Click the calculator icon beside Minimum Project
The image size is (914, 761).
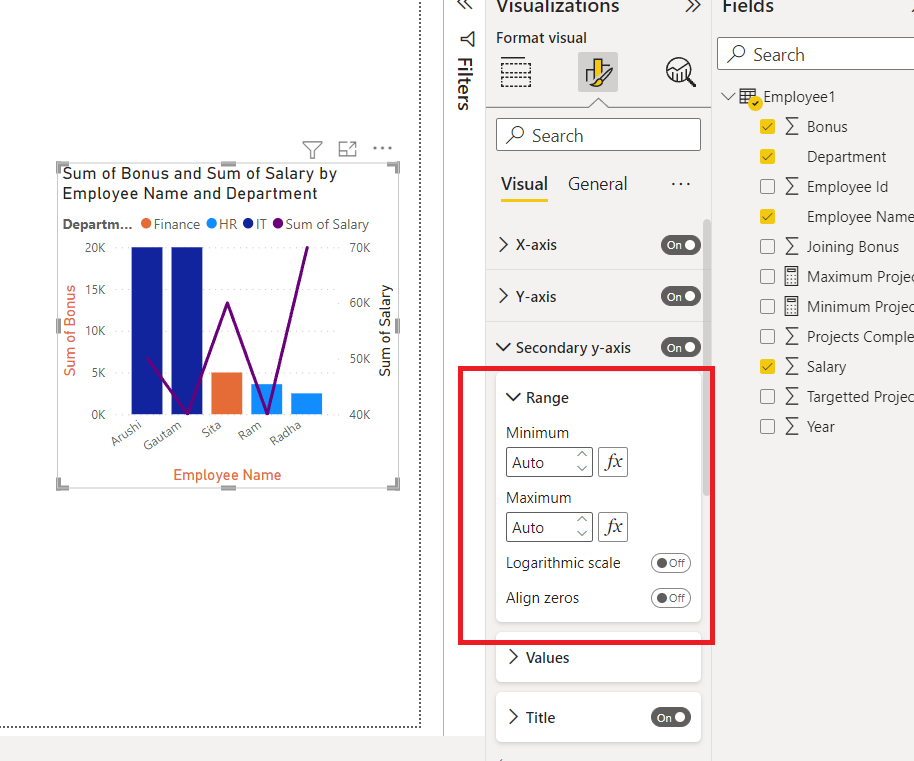point(791,306)
